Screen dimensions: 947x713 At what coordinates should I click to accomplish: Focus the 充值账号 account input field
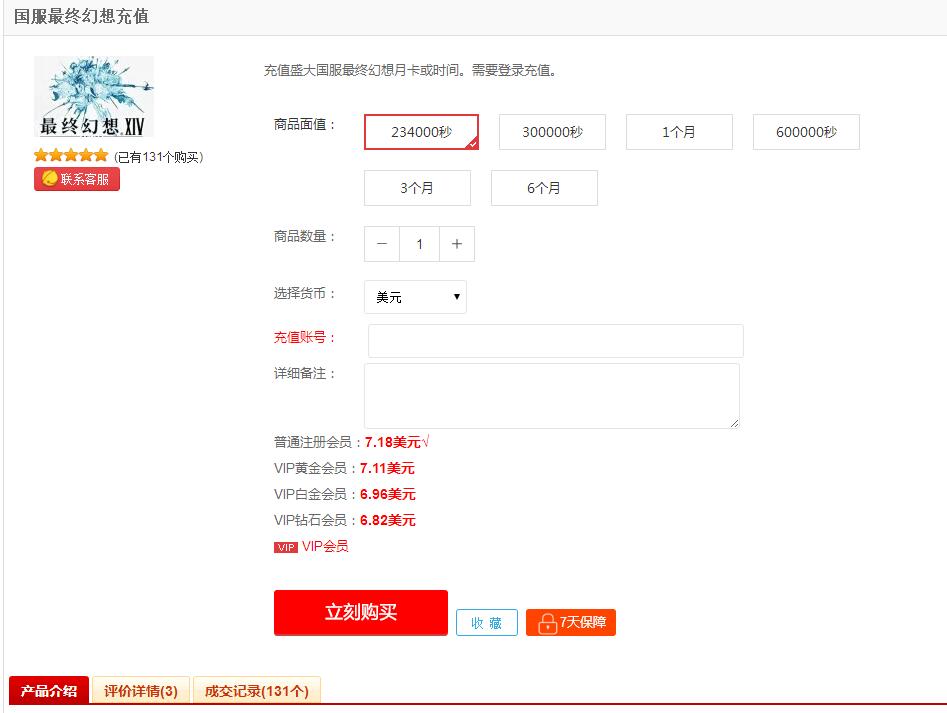(x=556, y=341)
